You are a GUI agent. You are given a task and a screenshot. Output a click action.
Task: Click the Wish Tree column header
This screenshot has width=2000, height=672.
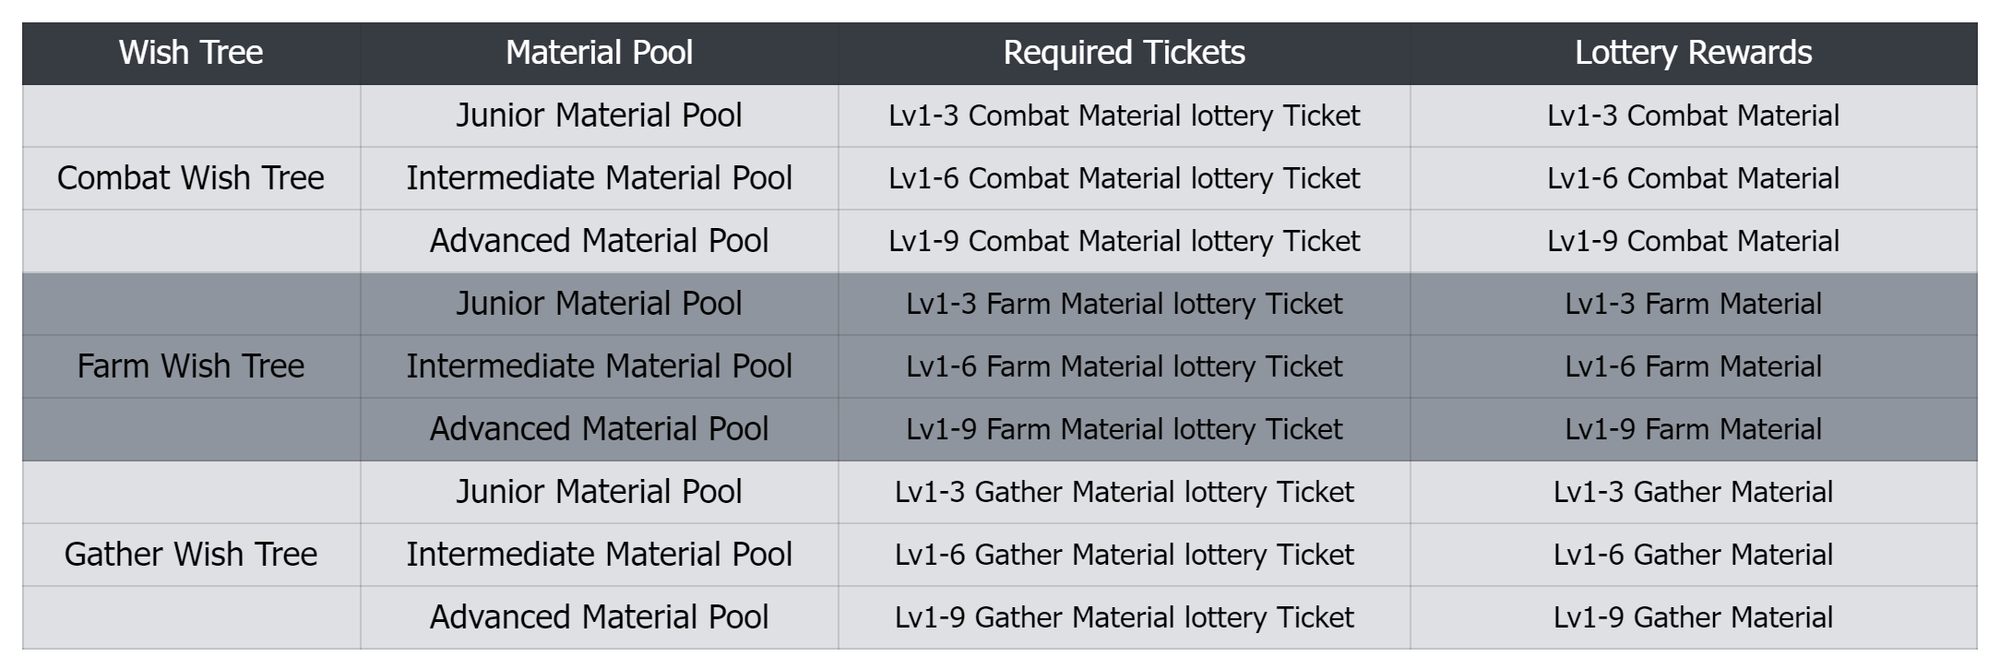[x=191, y=53]
